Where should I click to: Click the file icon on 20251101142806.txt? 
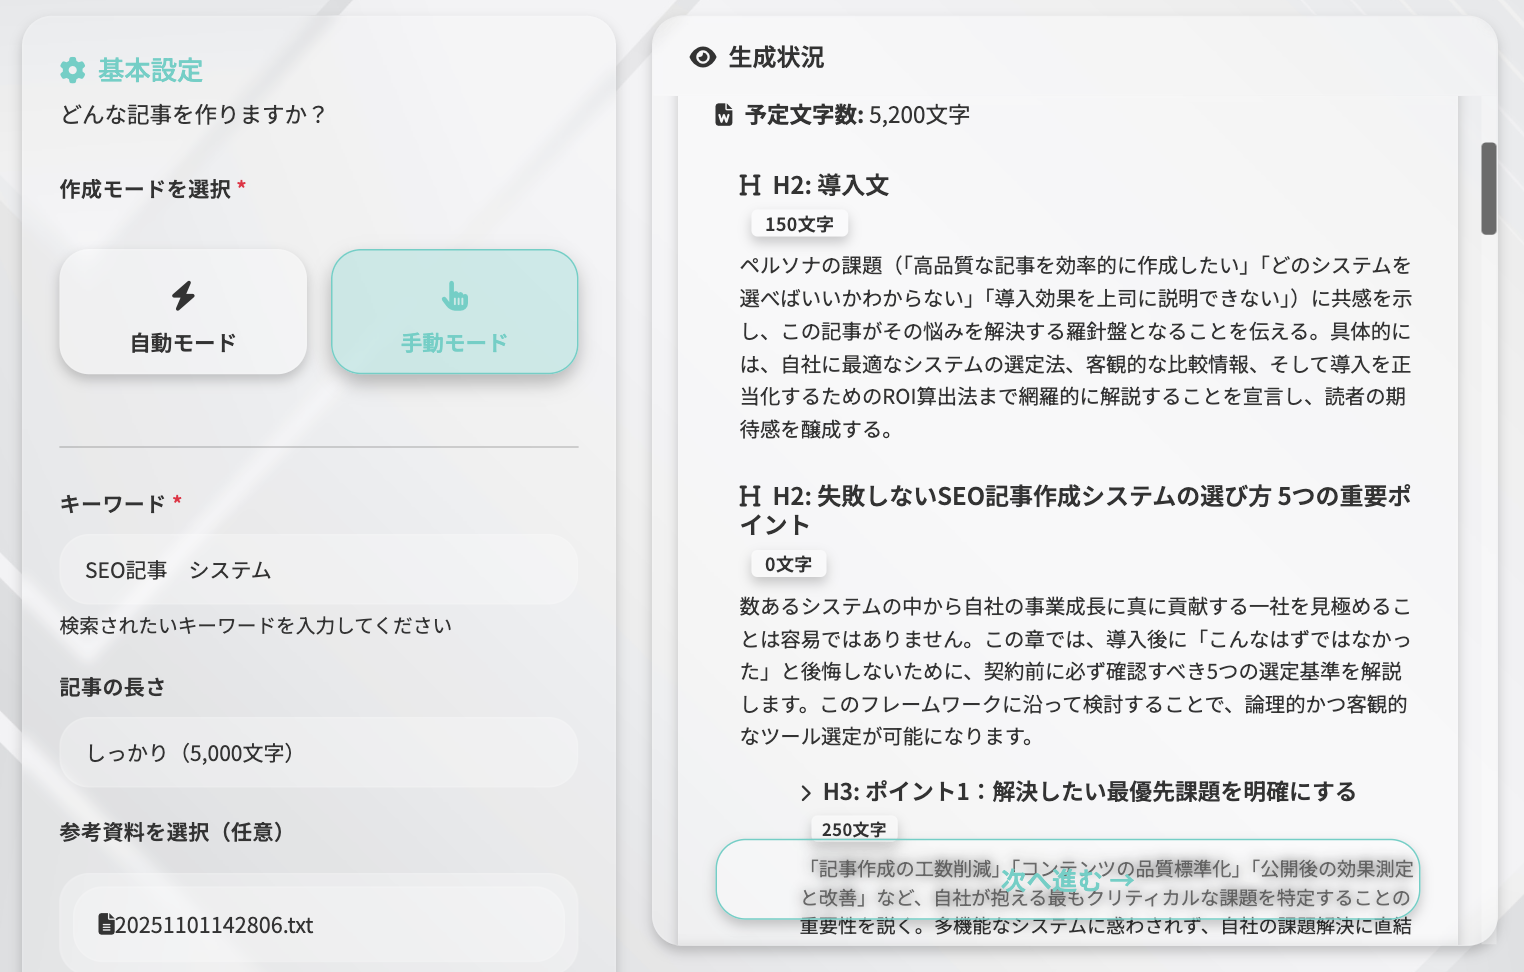106,925
